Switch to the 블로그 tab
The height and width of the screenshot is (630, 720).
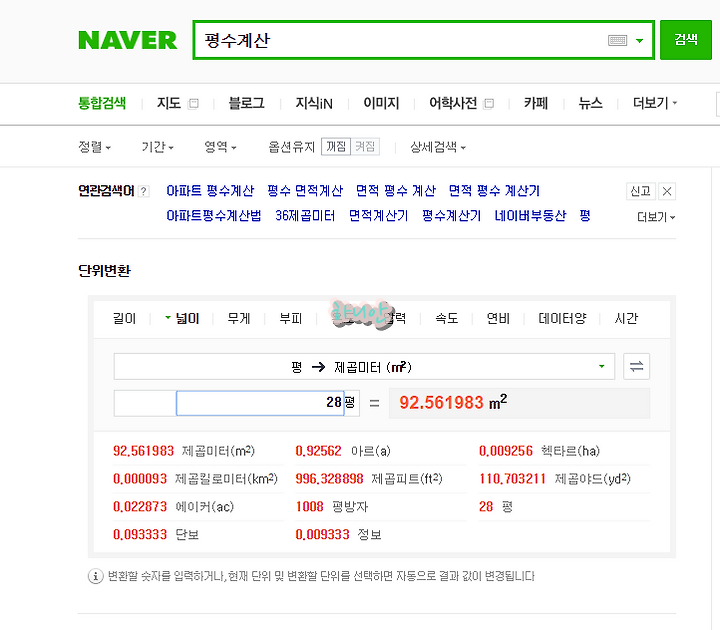coord(247,103)
